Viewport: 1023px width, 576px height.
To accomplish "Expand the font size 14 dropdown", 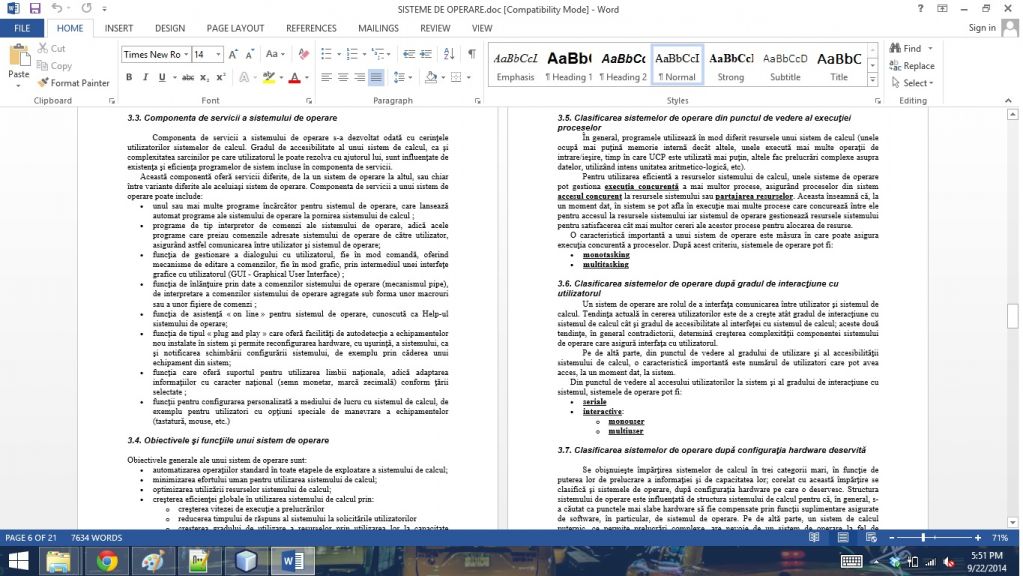I will click(x=217, y=54).
